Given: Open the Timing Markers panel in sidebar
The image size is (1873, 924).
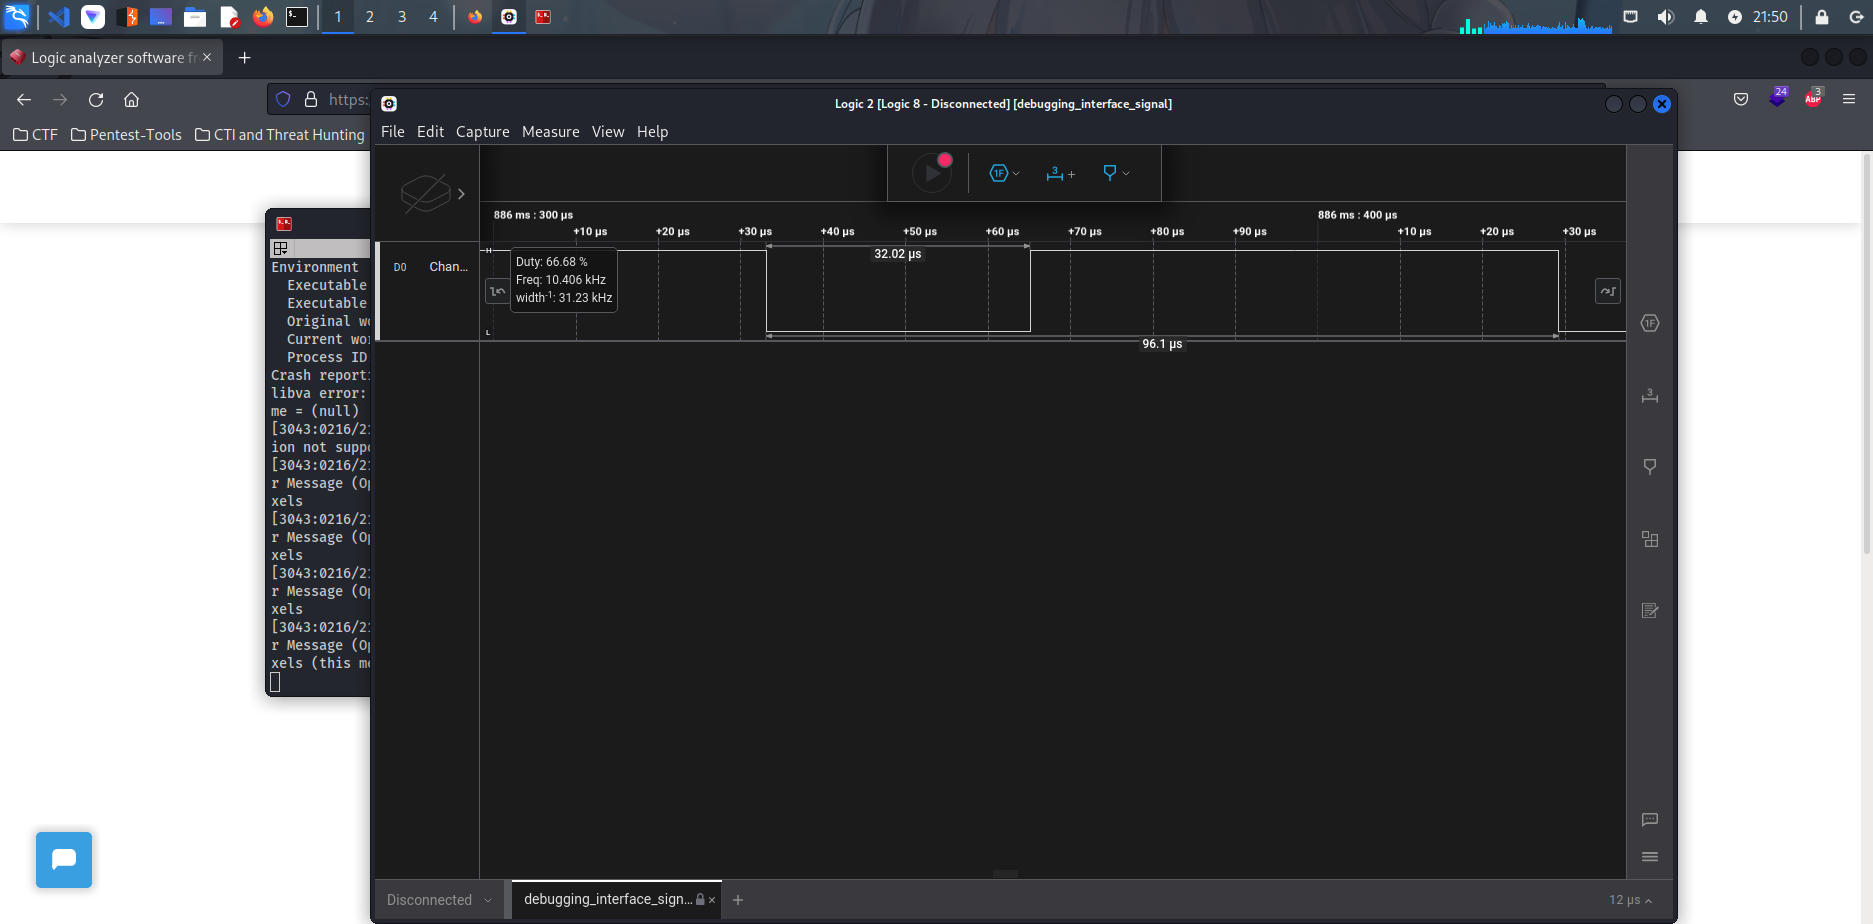Looking at the screenshot, I should click(x=1650, y=467).
